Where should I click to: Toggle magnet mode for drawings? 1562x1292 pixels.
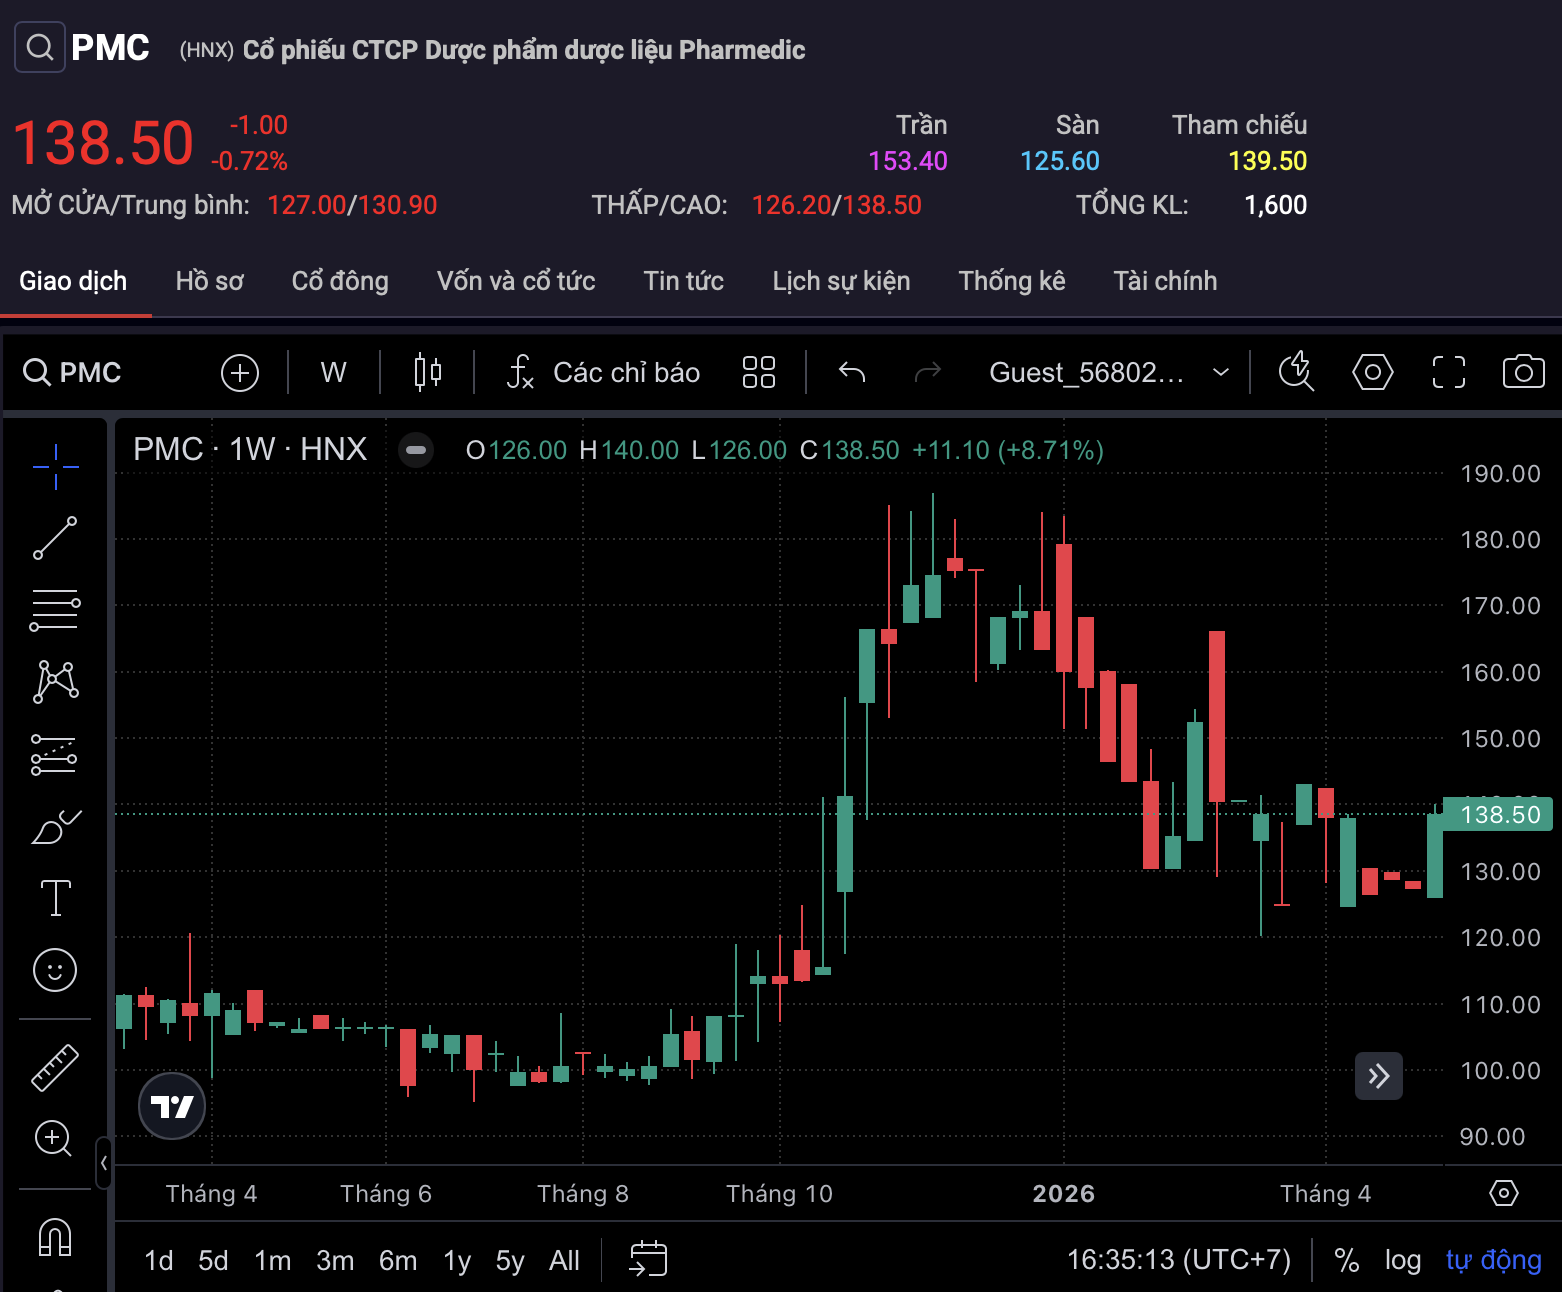tap(55, 1236)
